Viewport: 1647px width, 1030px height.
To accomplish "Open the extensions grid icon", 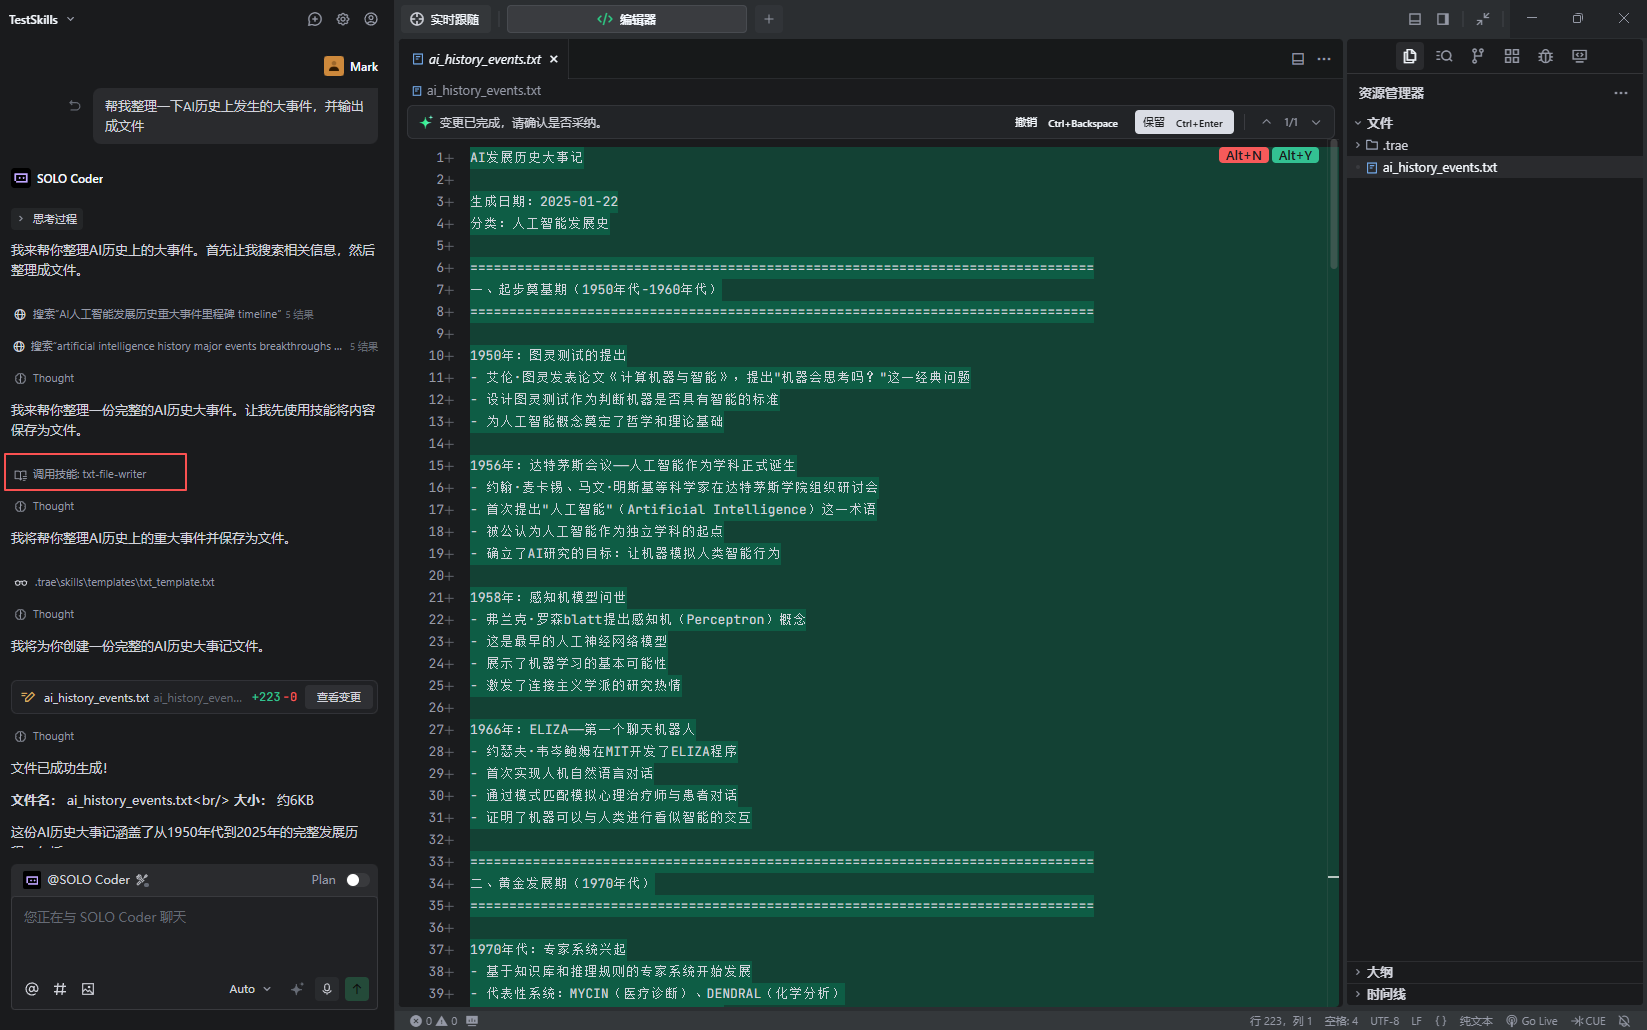I will click(1511, 56).
